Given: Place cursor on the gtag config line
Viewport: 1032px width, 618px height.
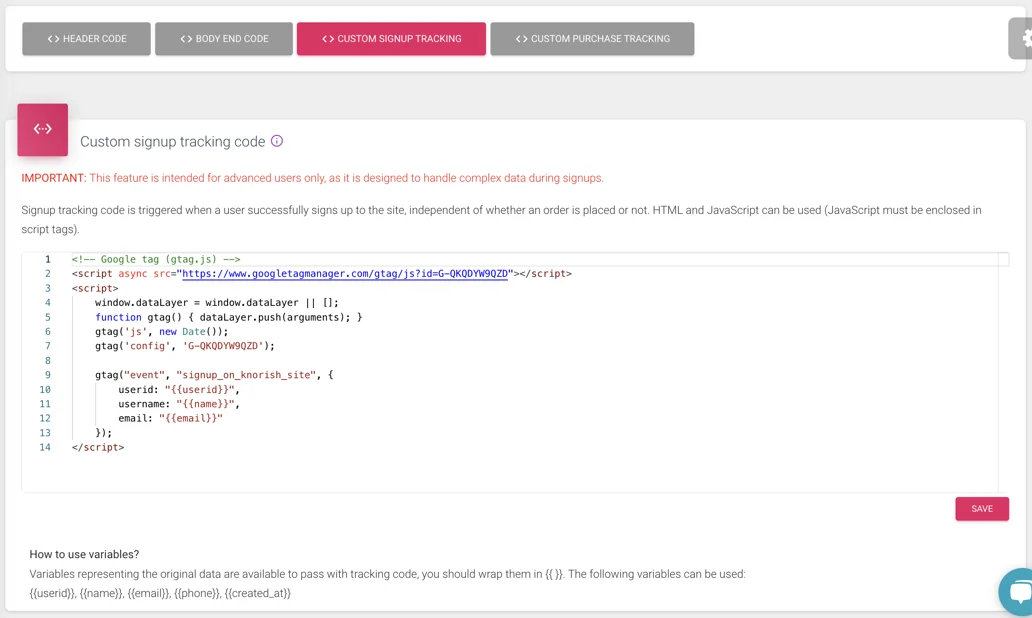Looking at the screenshot, I should (x=185, y=346).
